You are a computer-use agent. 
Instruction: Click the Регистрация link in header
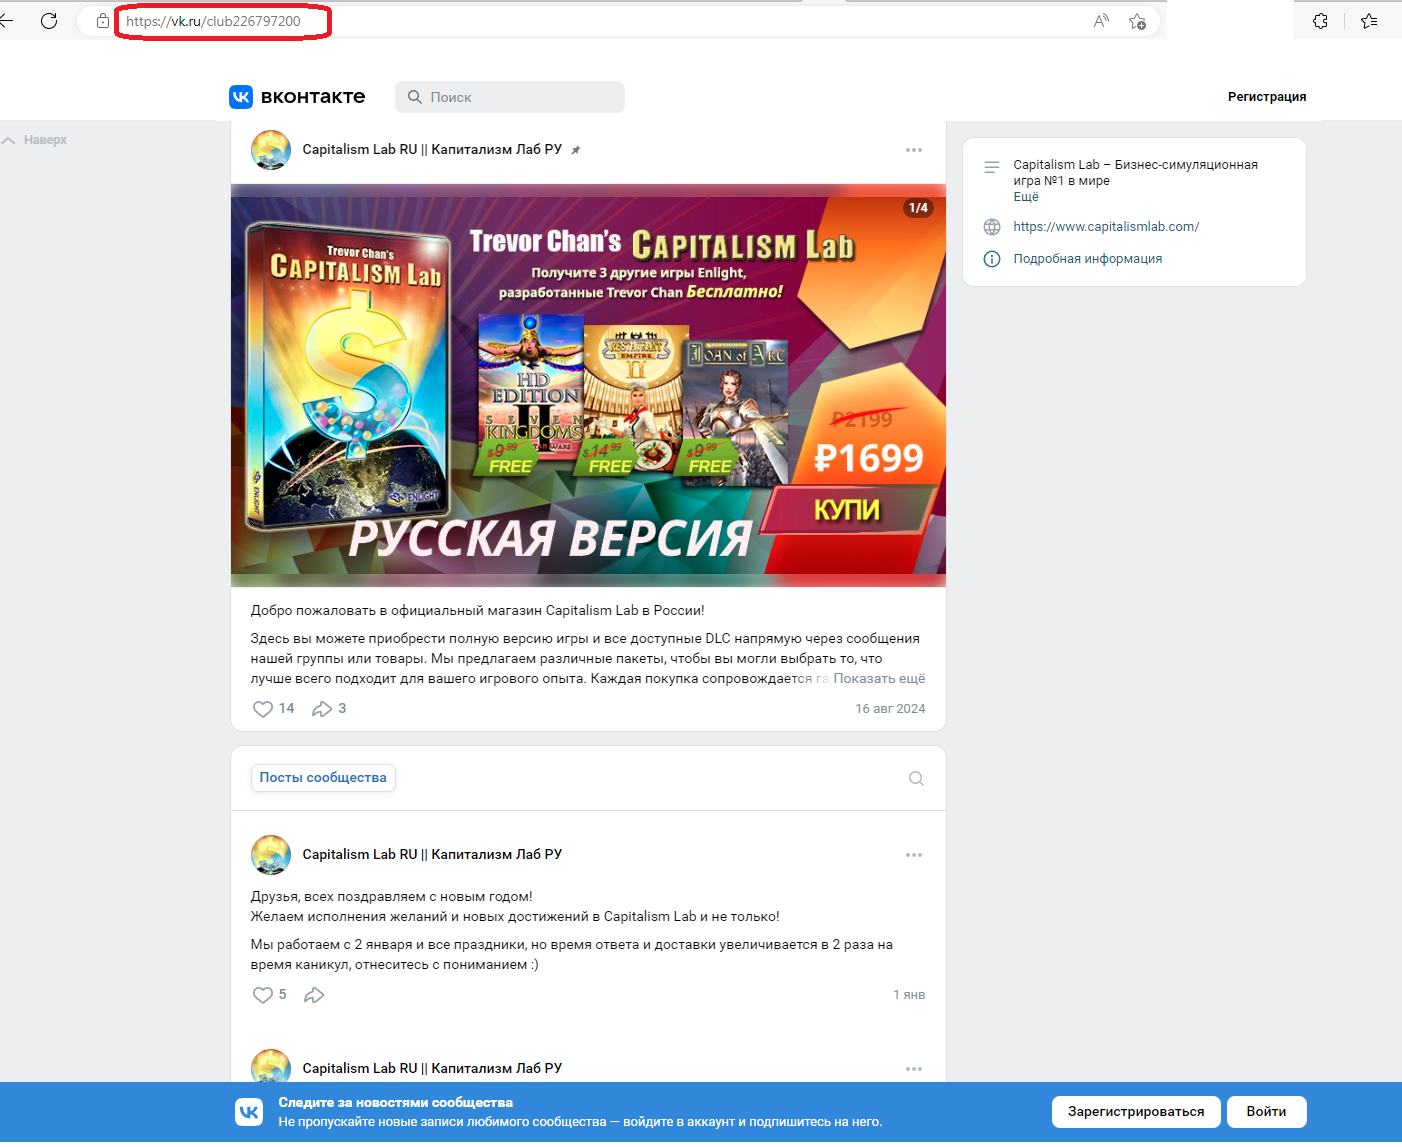click(1267, 97)
